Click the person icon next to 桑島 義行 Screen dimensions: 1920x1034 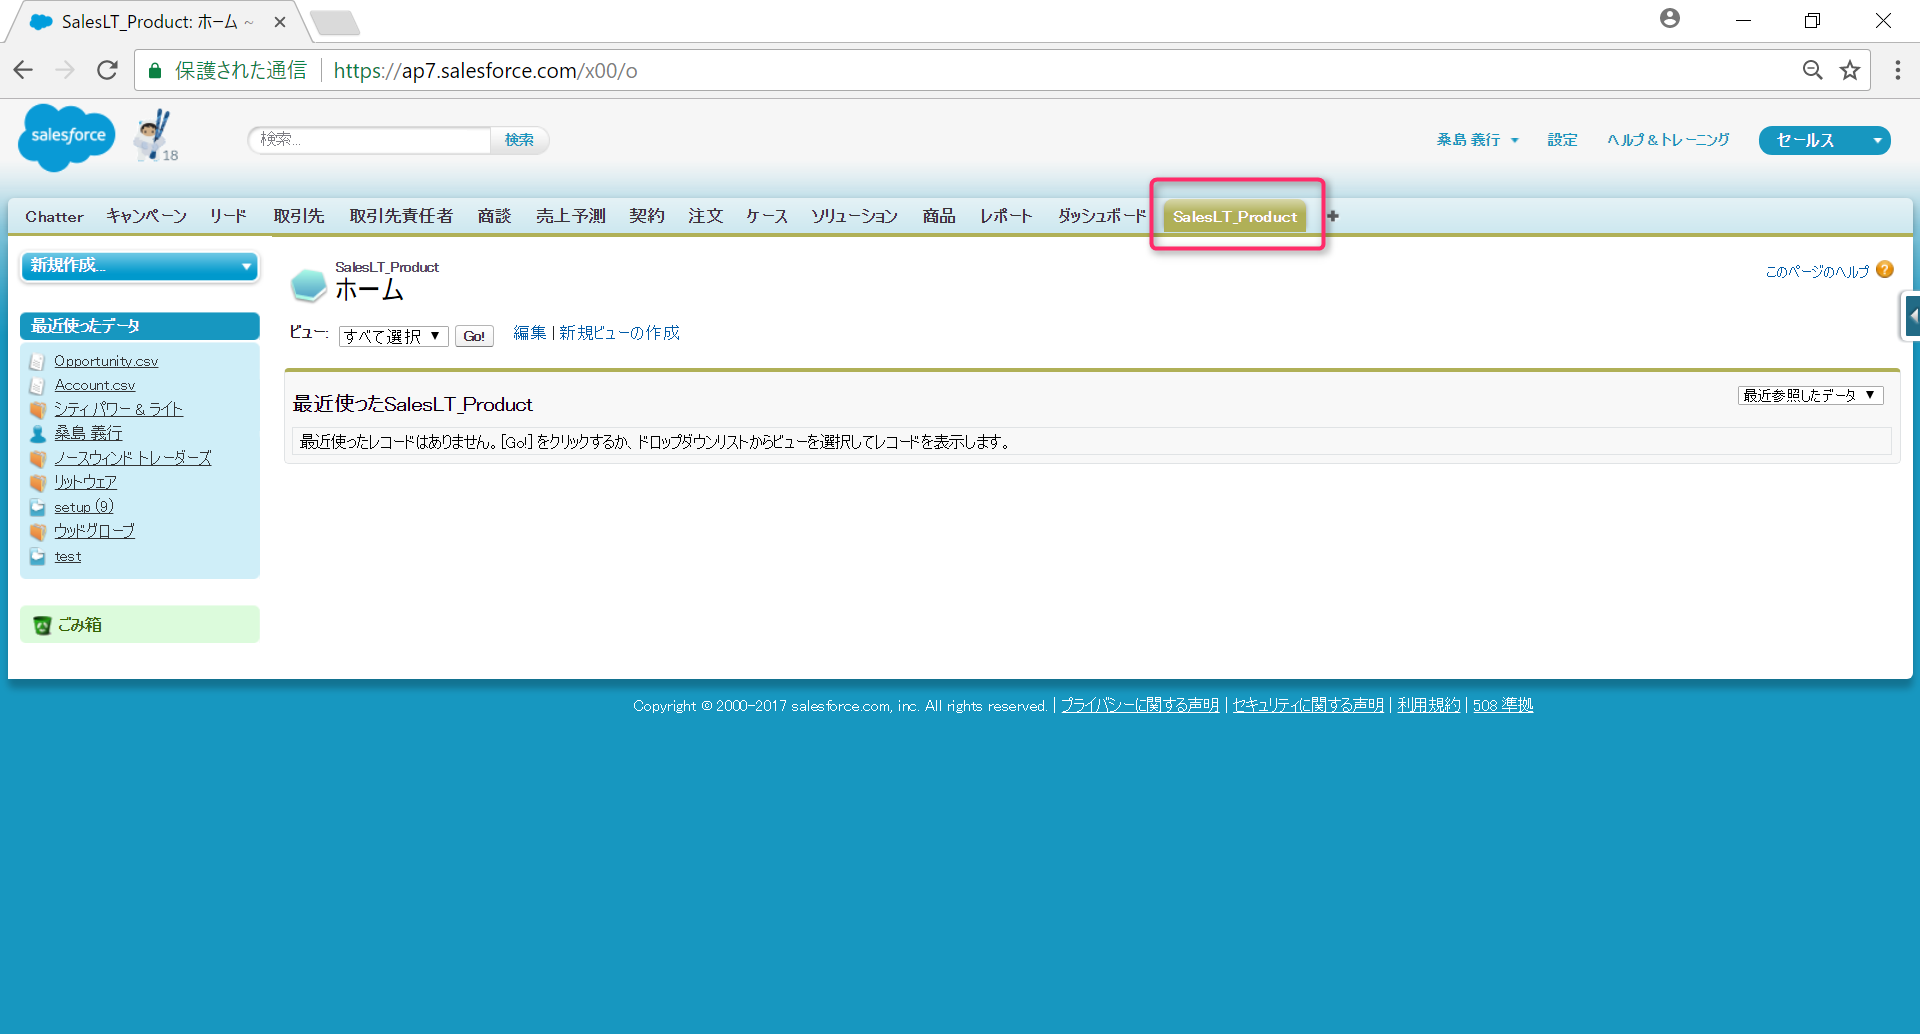pyautogui.click(x=38, y=433)
